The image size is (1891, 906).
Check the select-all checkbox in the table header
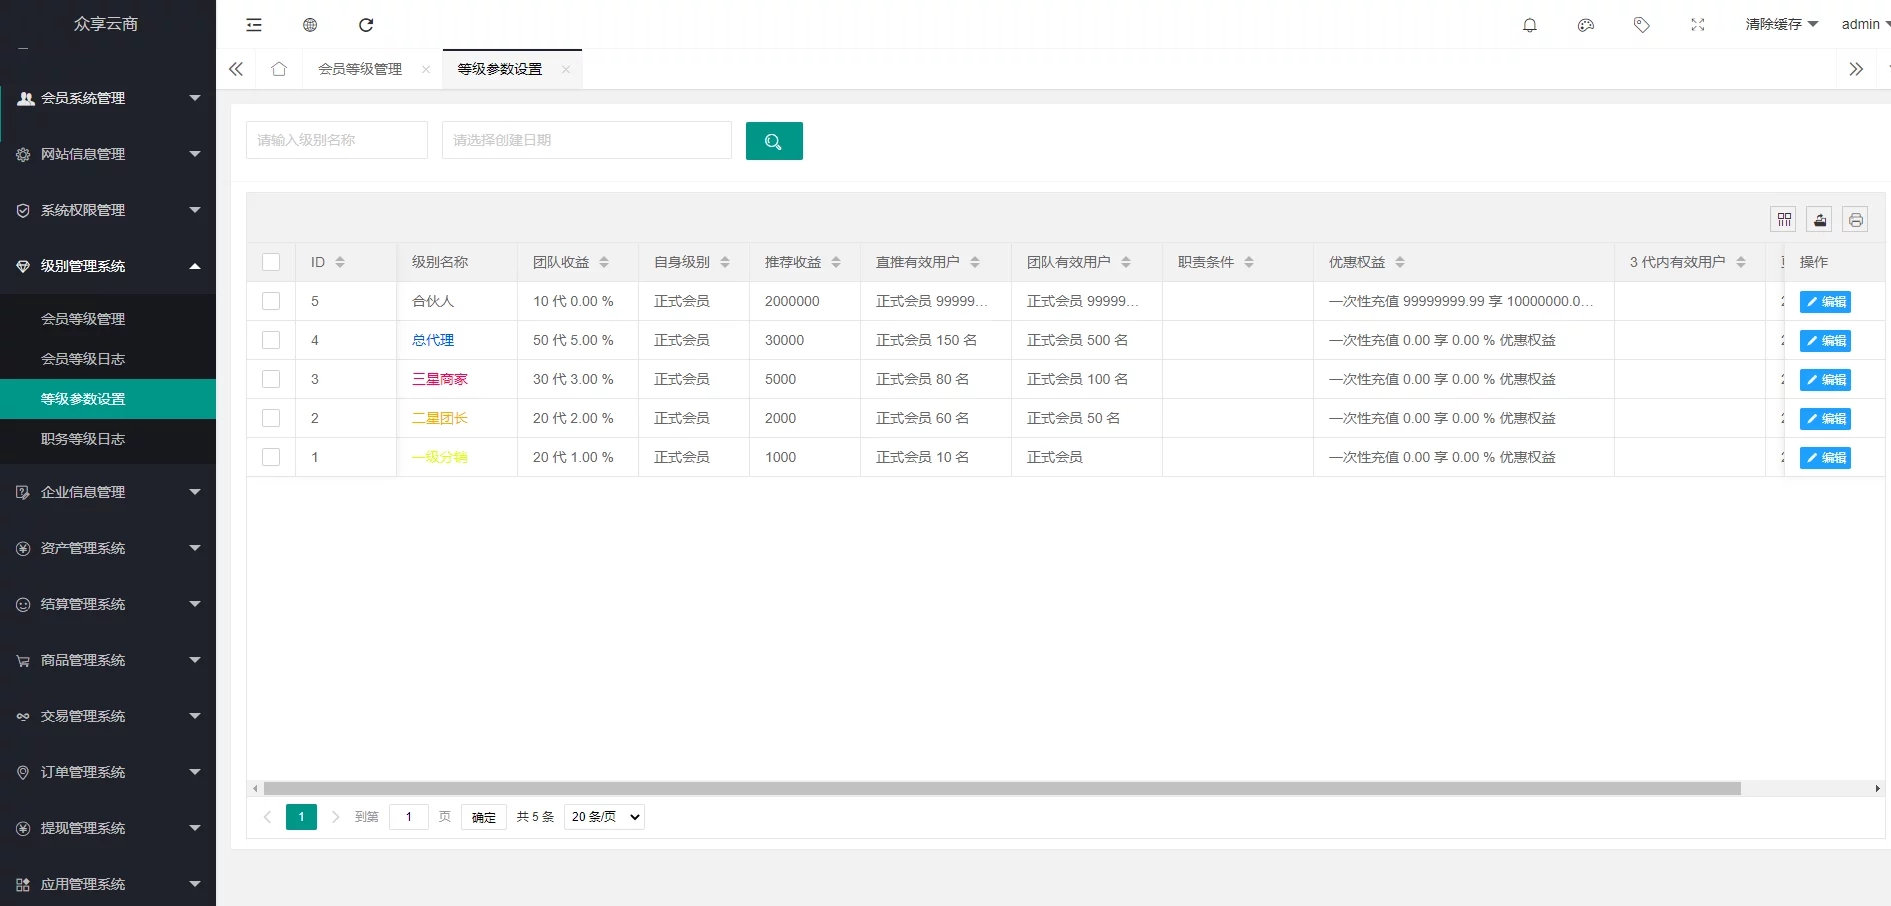(271, 262)
